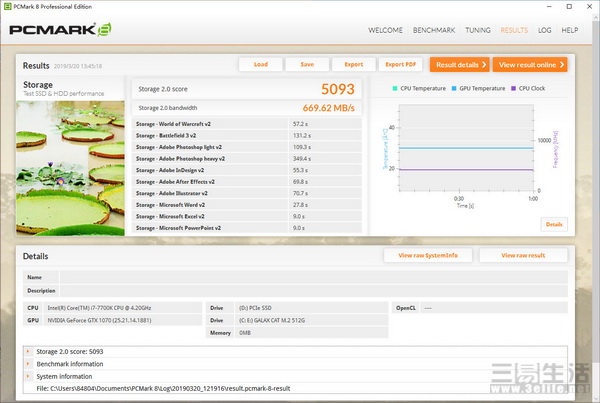
Task: Click View raw result
Action: 523,255
